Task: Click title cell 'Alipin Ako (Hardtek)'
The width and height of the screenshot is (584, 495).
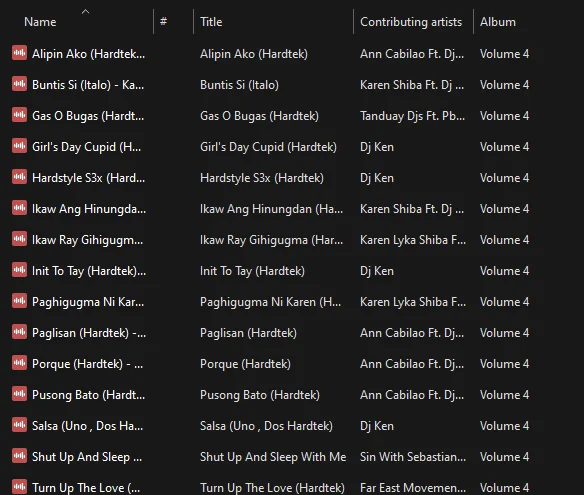Action: 254,54
